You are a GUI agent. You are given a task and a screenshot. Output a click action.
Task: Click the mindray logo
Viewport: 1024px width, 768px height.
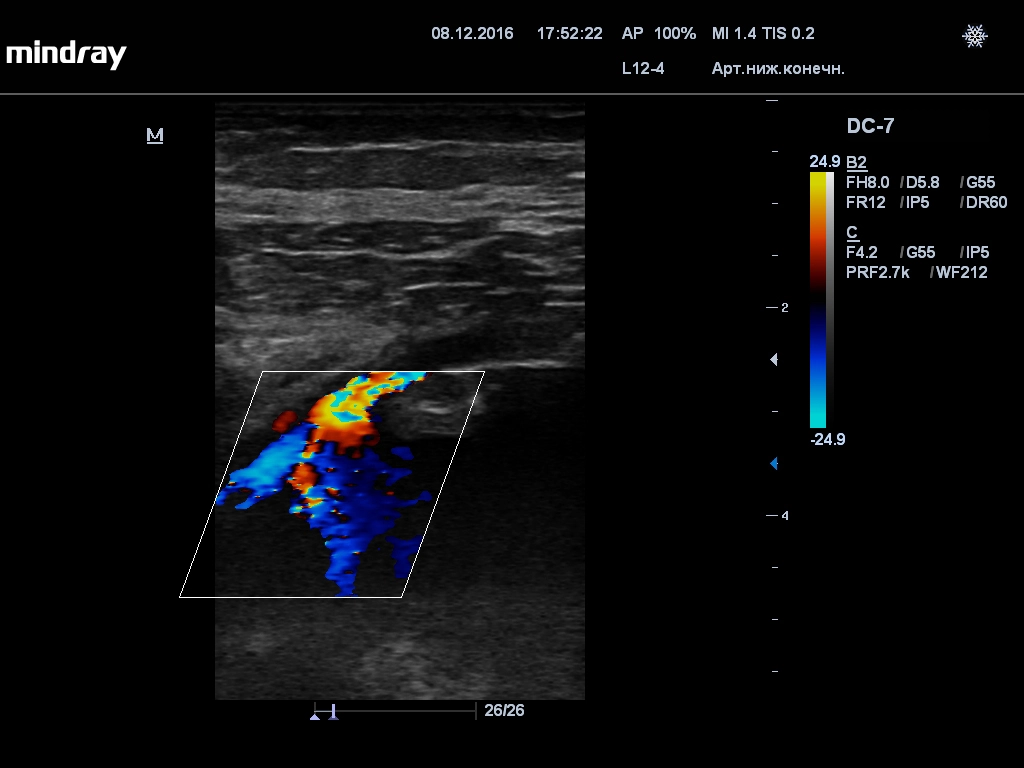(66, 54)
